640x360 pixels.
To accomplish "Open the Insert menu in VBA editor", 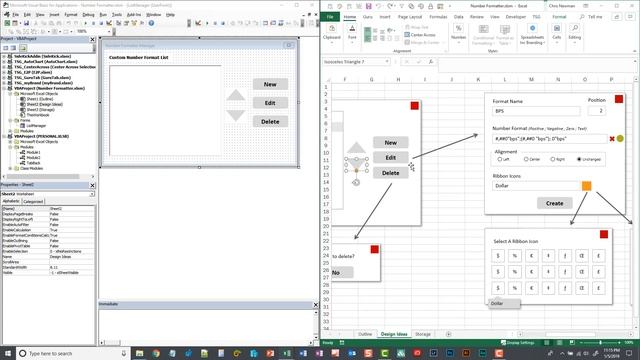I will coord(54,15).
